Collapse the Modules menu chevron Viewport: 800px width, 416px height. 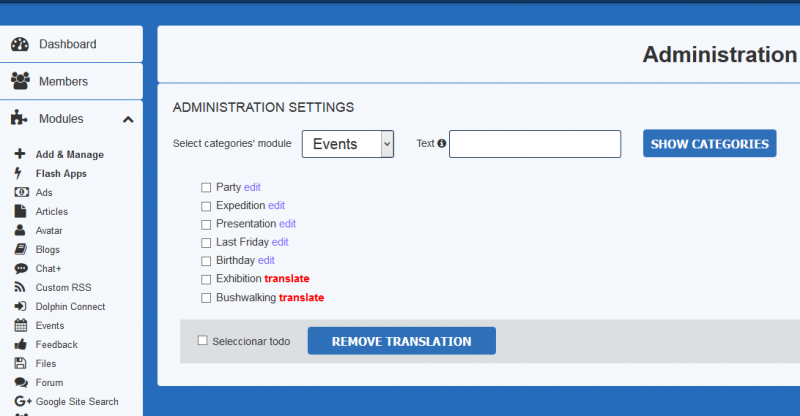(x=128, y=119)
